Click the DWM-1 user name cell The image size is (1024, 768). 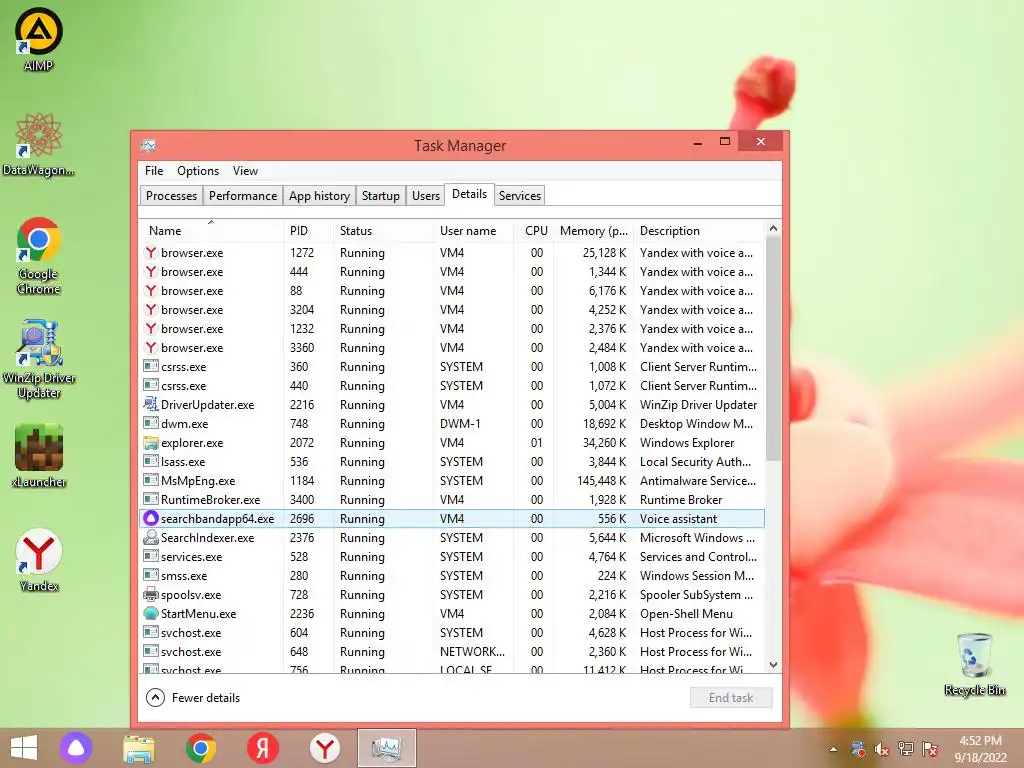click(x=460, y=424)
